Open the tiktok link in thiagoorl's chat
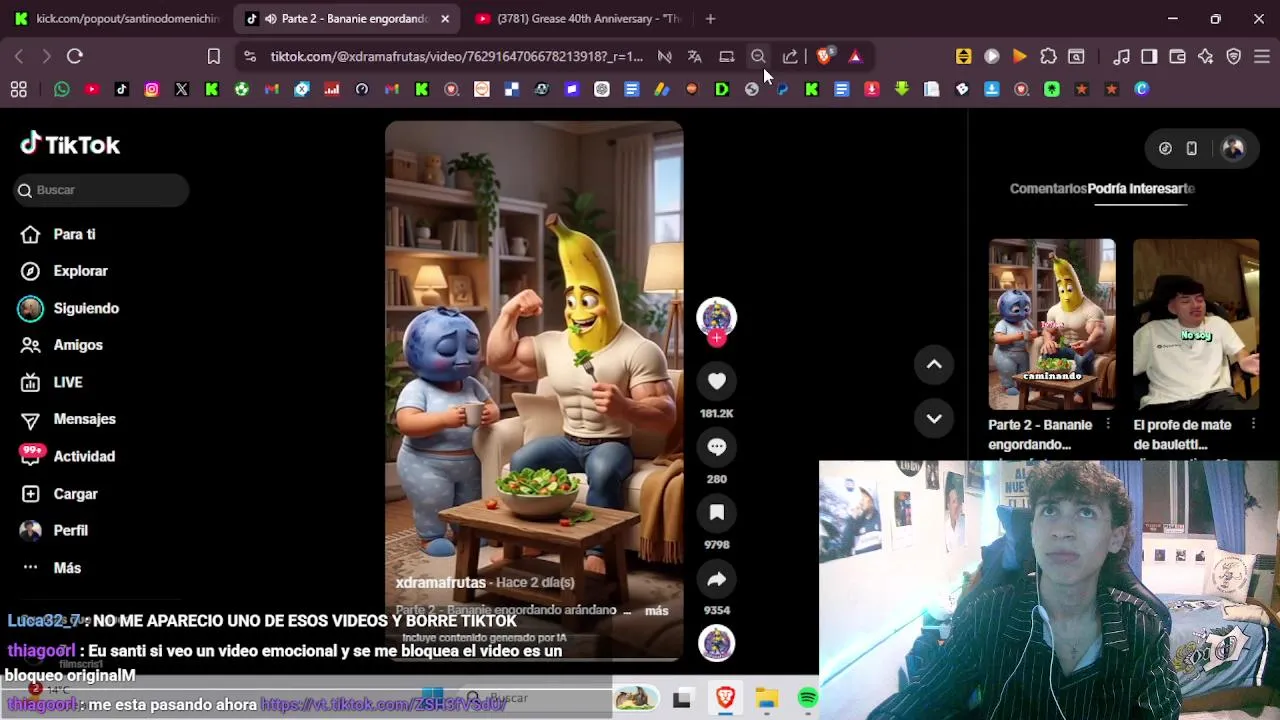This screenshot has width=1280, height=720. pos(384,704)
